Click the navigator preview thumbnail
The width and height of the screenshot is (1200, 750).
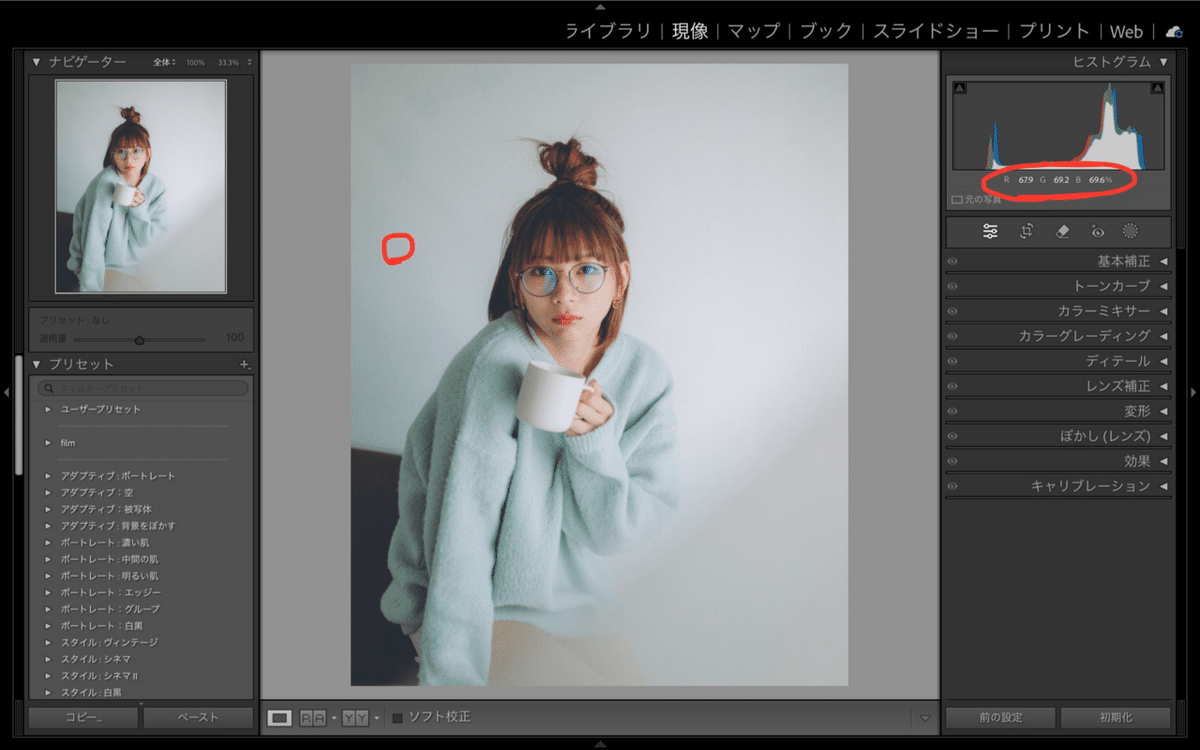point(140,187)
